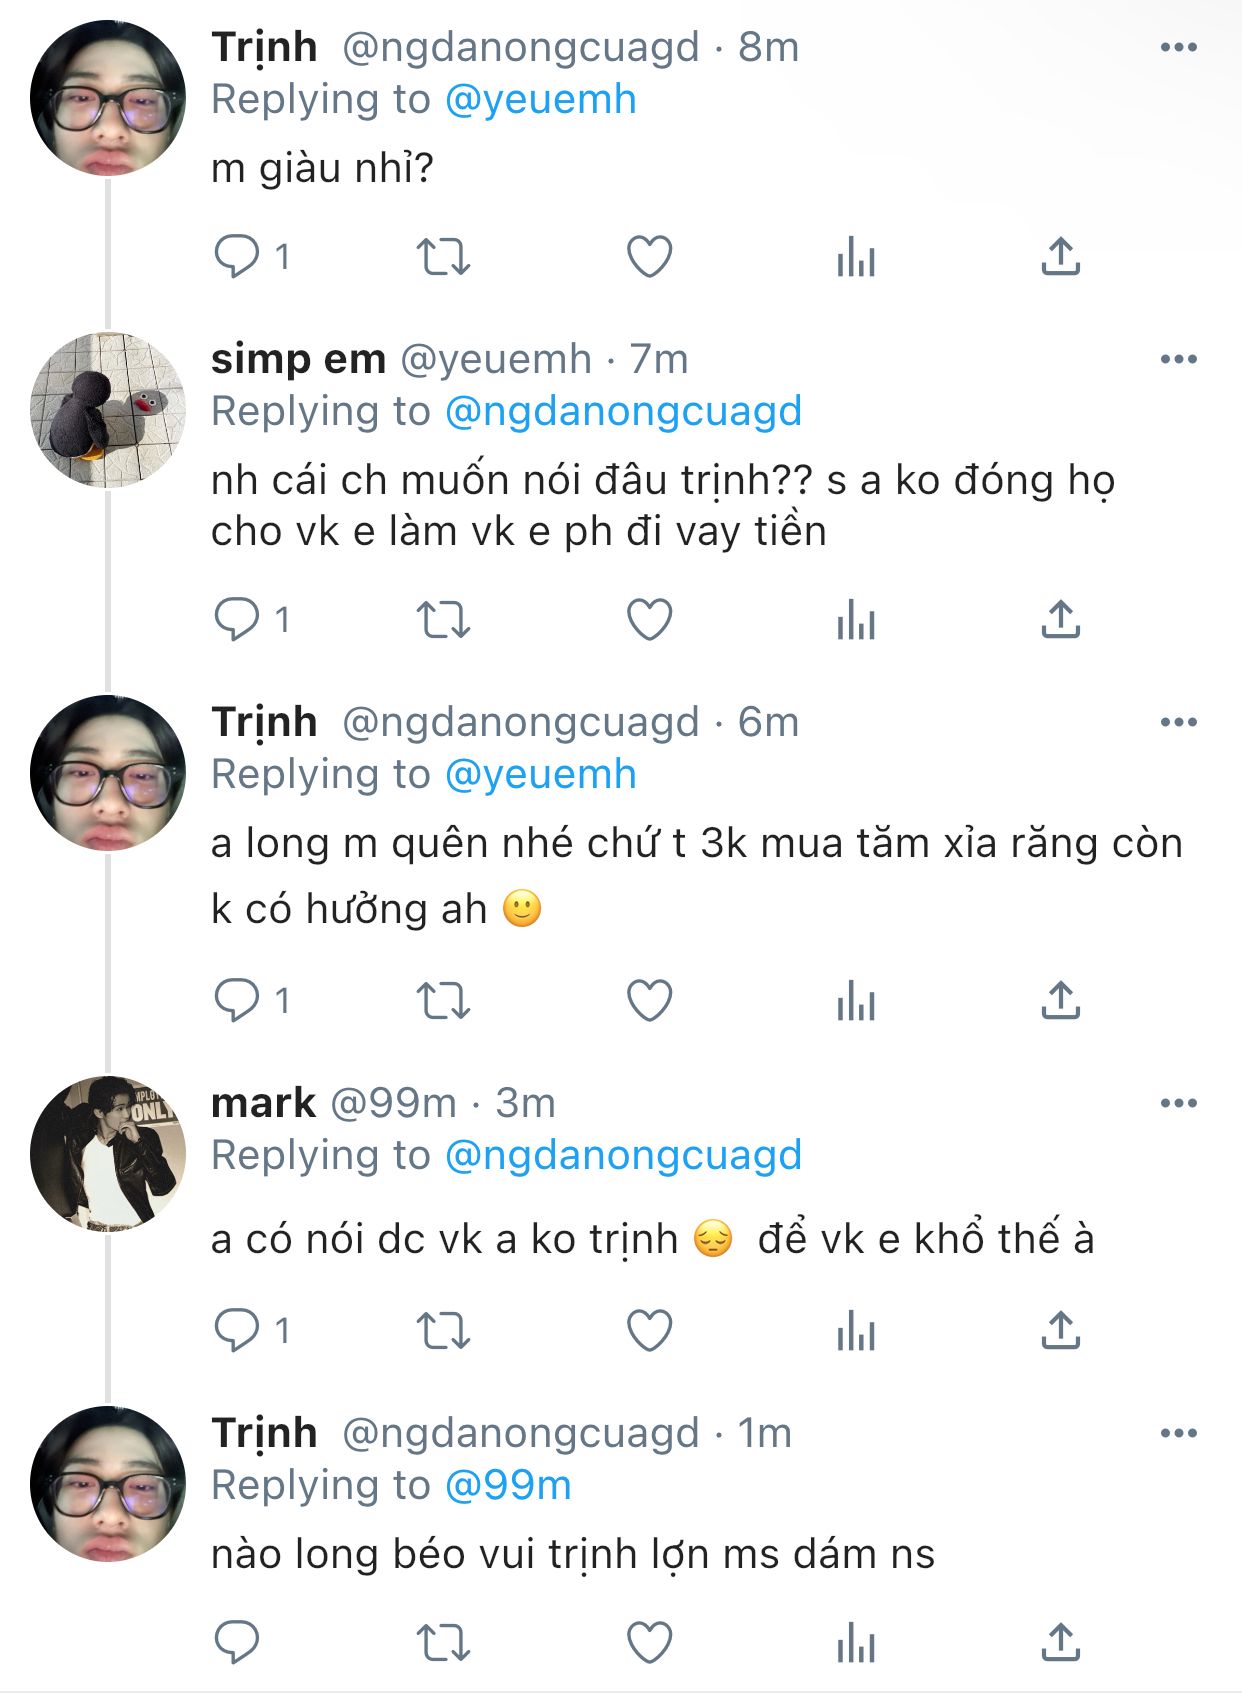Open more options on the "m giàu nhỉ?" tweet

pos(1178,47)
